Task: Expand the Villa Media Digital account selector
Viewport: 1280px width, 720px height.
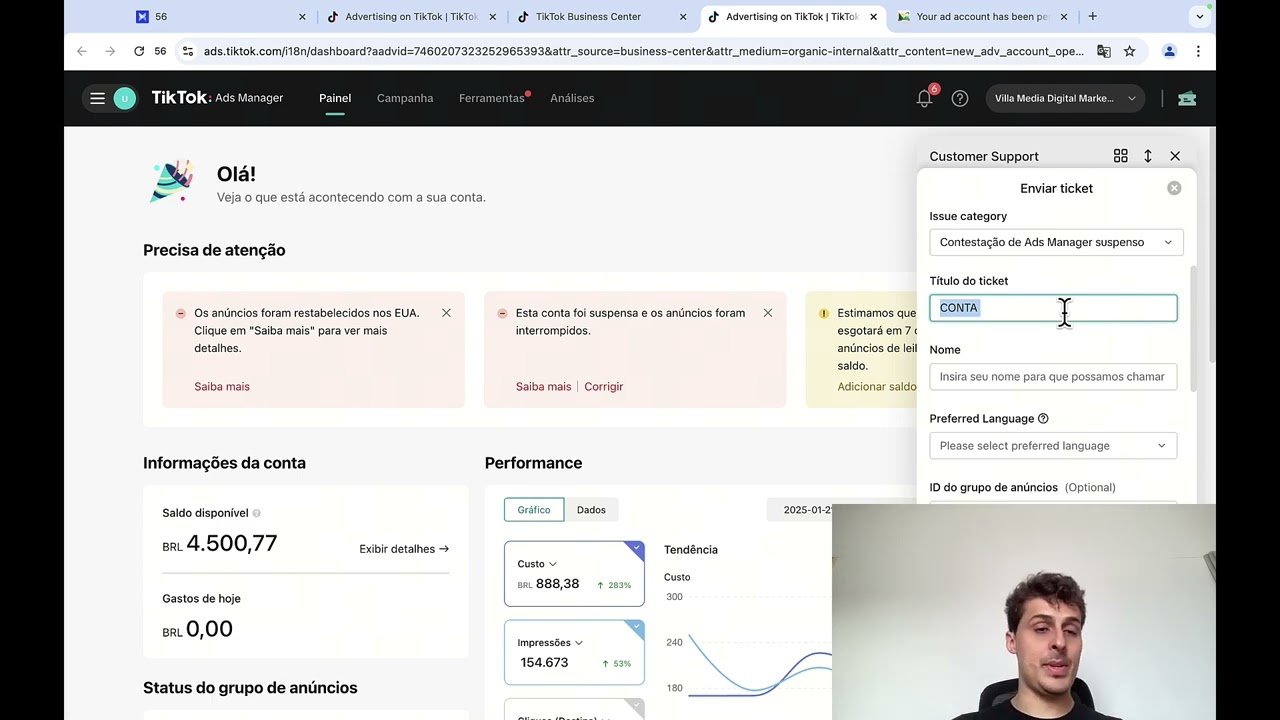Action: point(1065,98)
